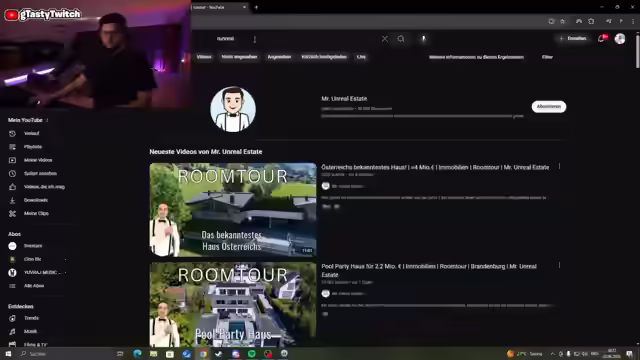Select the Videos filter chip
Image resolution: width=640 pixels, height=360 pixels.
click(204, 57)
